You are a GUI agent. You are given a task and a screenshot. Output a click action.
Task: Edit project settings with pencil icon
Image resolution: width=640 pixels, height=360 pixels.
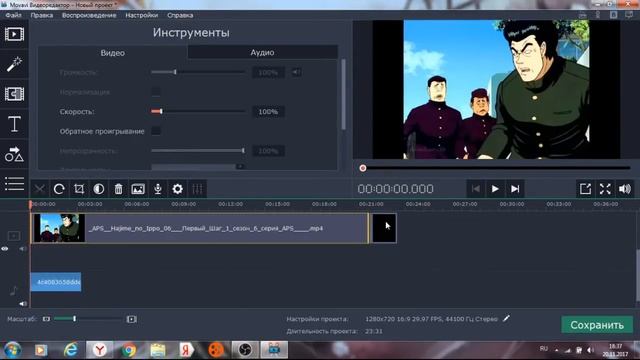506,318
